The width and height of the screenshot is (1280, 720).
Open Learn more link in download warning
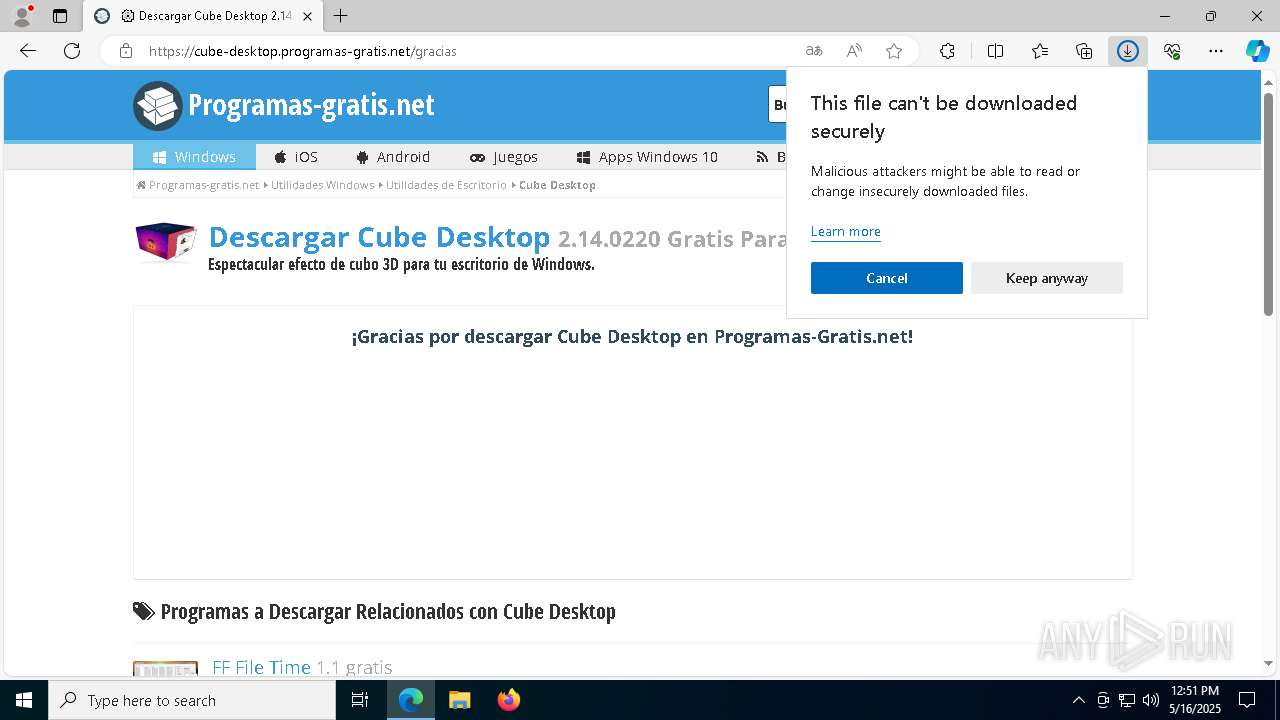click(845, 231)
